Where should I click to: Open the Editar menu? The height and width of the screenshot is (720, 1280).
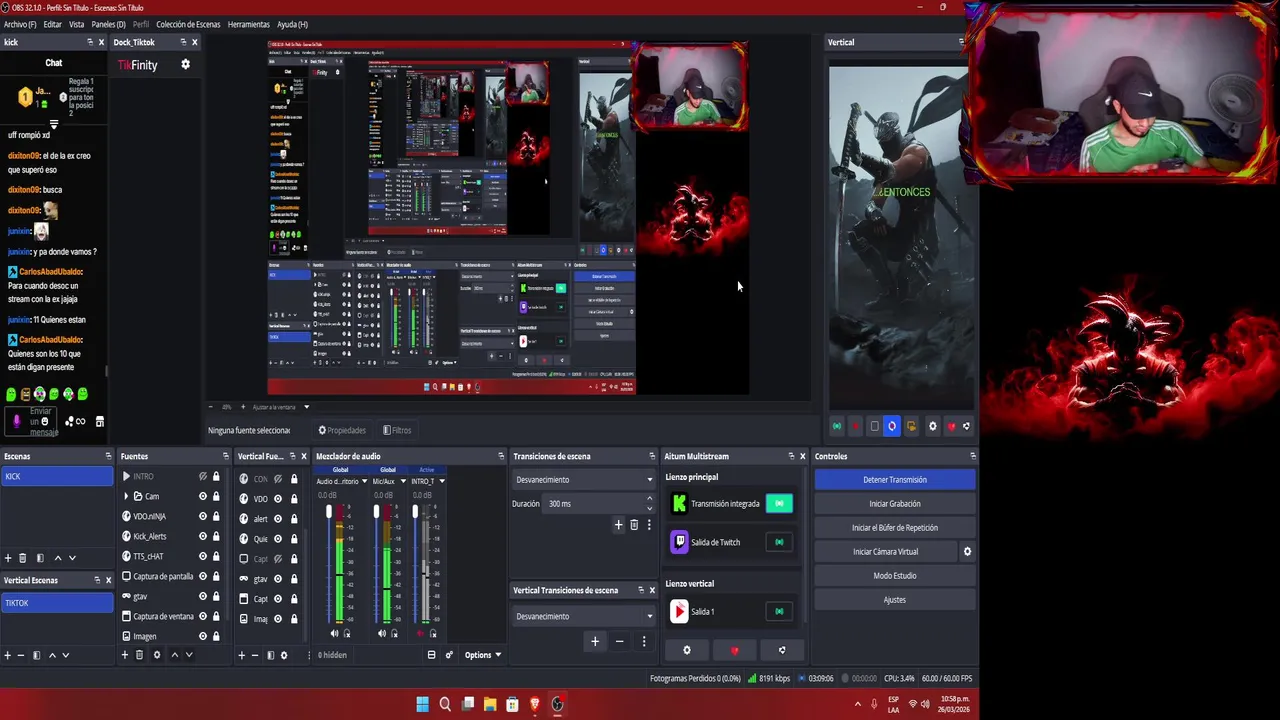click(x=52, y=24)
